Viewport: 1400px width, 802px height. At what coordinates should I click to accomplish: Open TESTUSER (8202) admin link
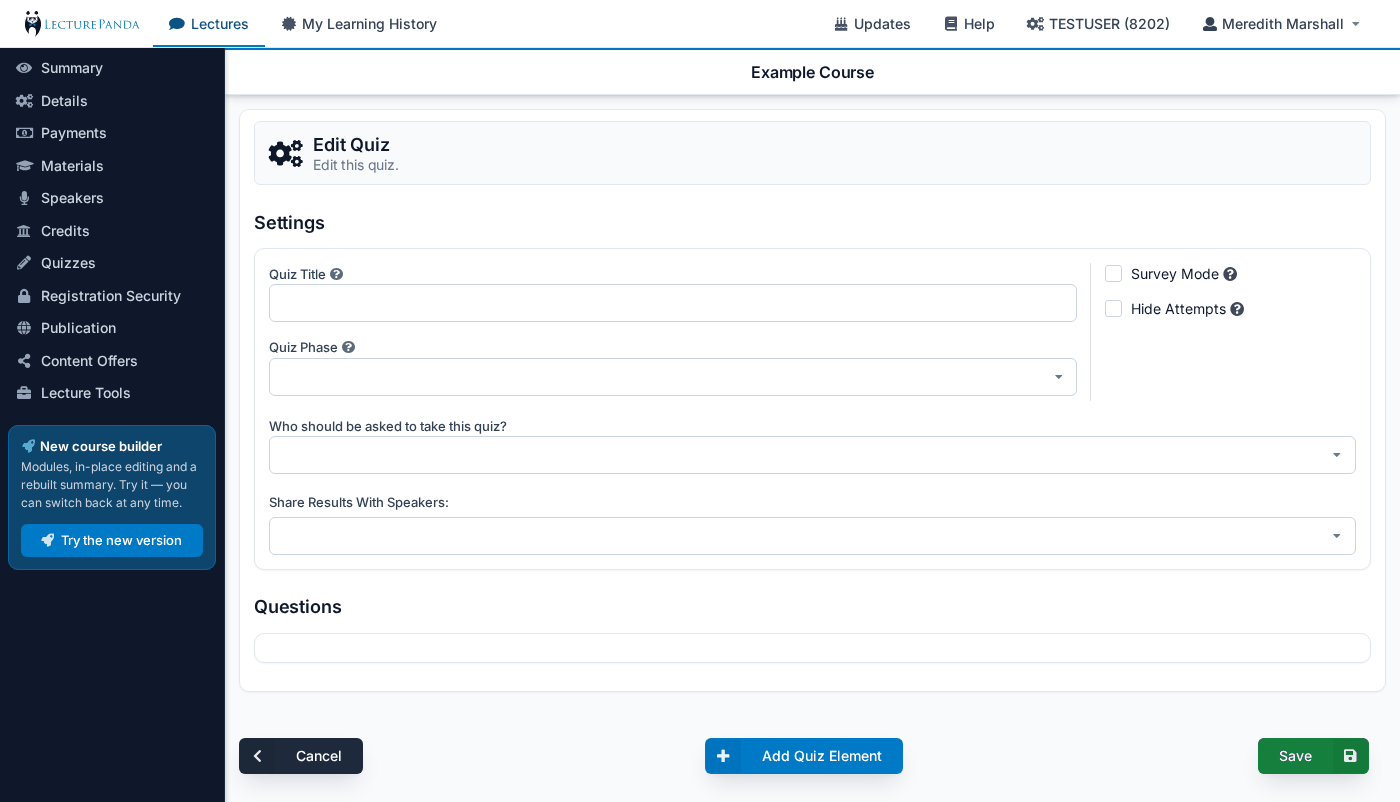tap(1098, 24)
